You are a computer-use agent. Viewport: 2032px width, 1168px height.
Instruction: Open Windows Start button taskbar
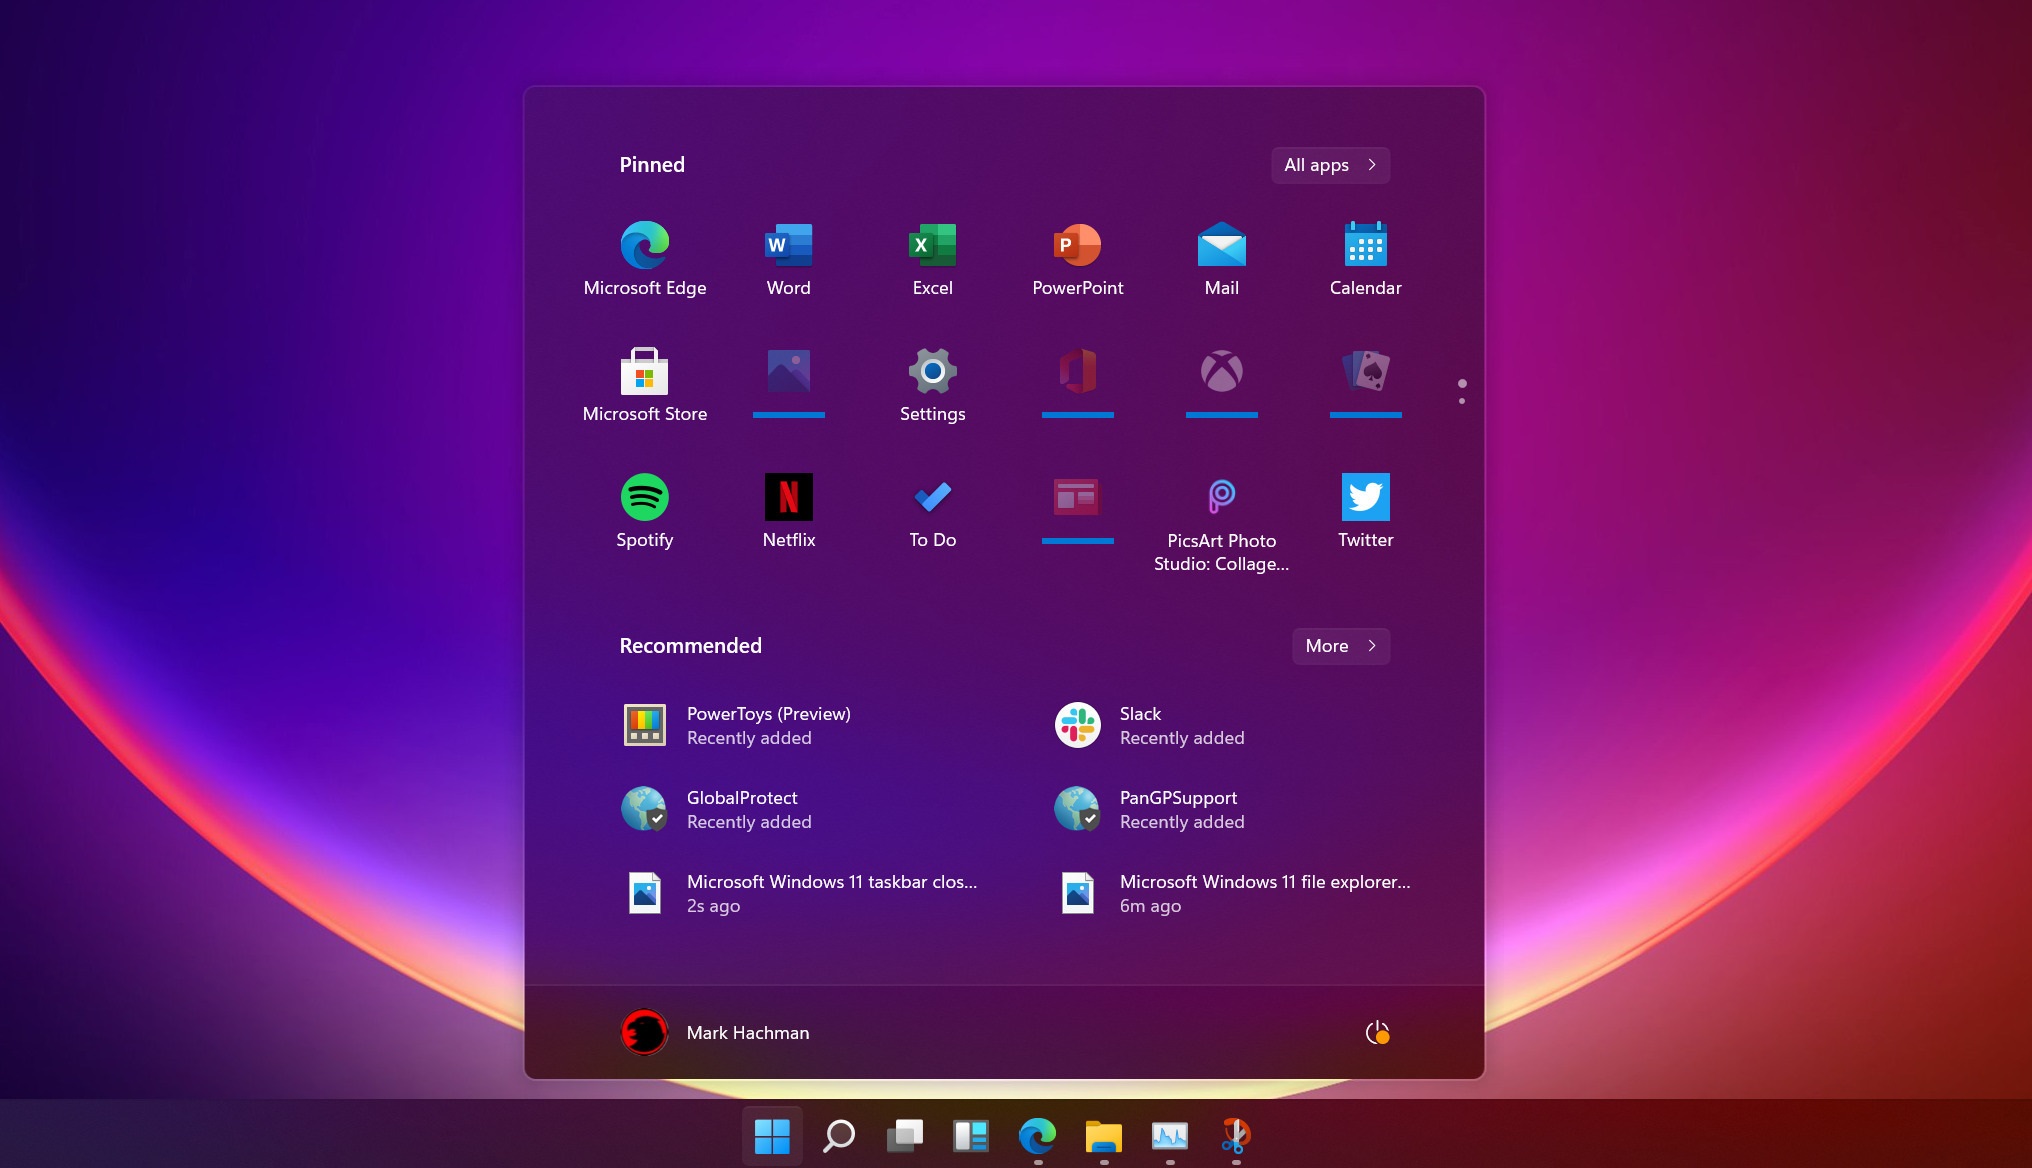(x=773, y=1136)
